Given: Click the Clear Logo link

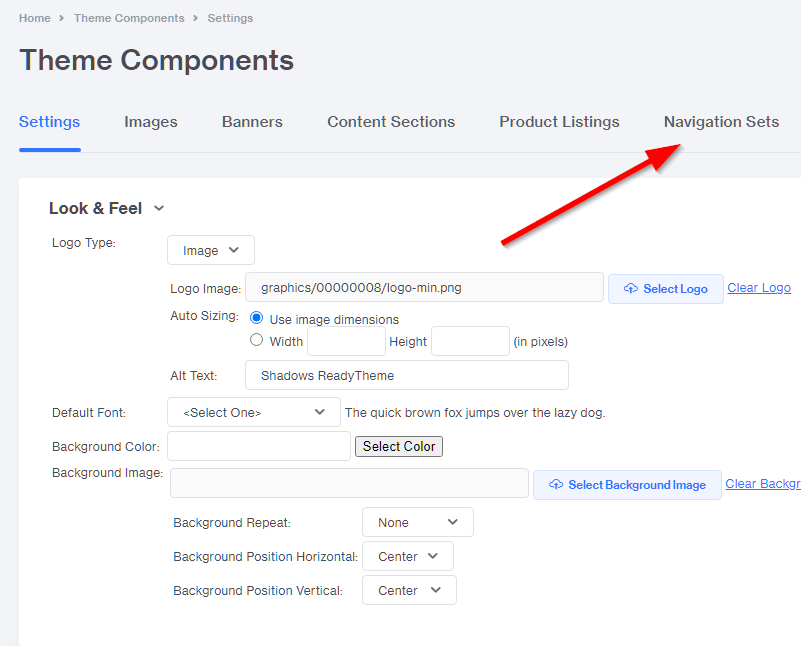Looking at the screenshot, I should [x=759, y=288].
